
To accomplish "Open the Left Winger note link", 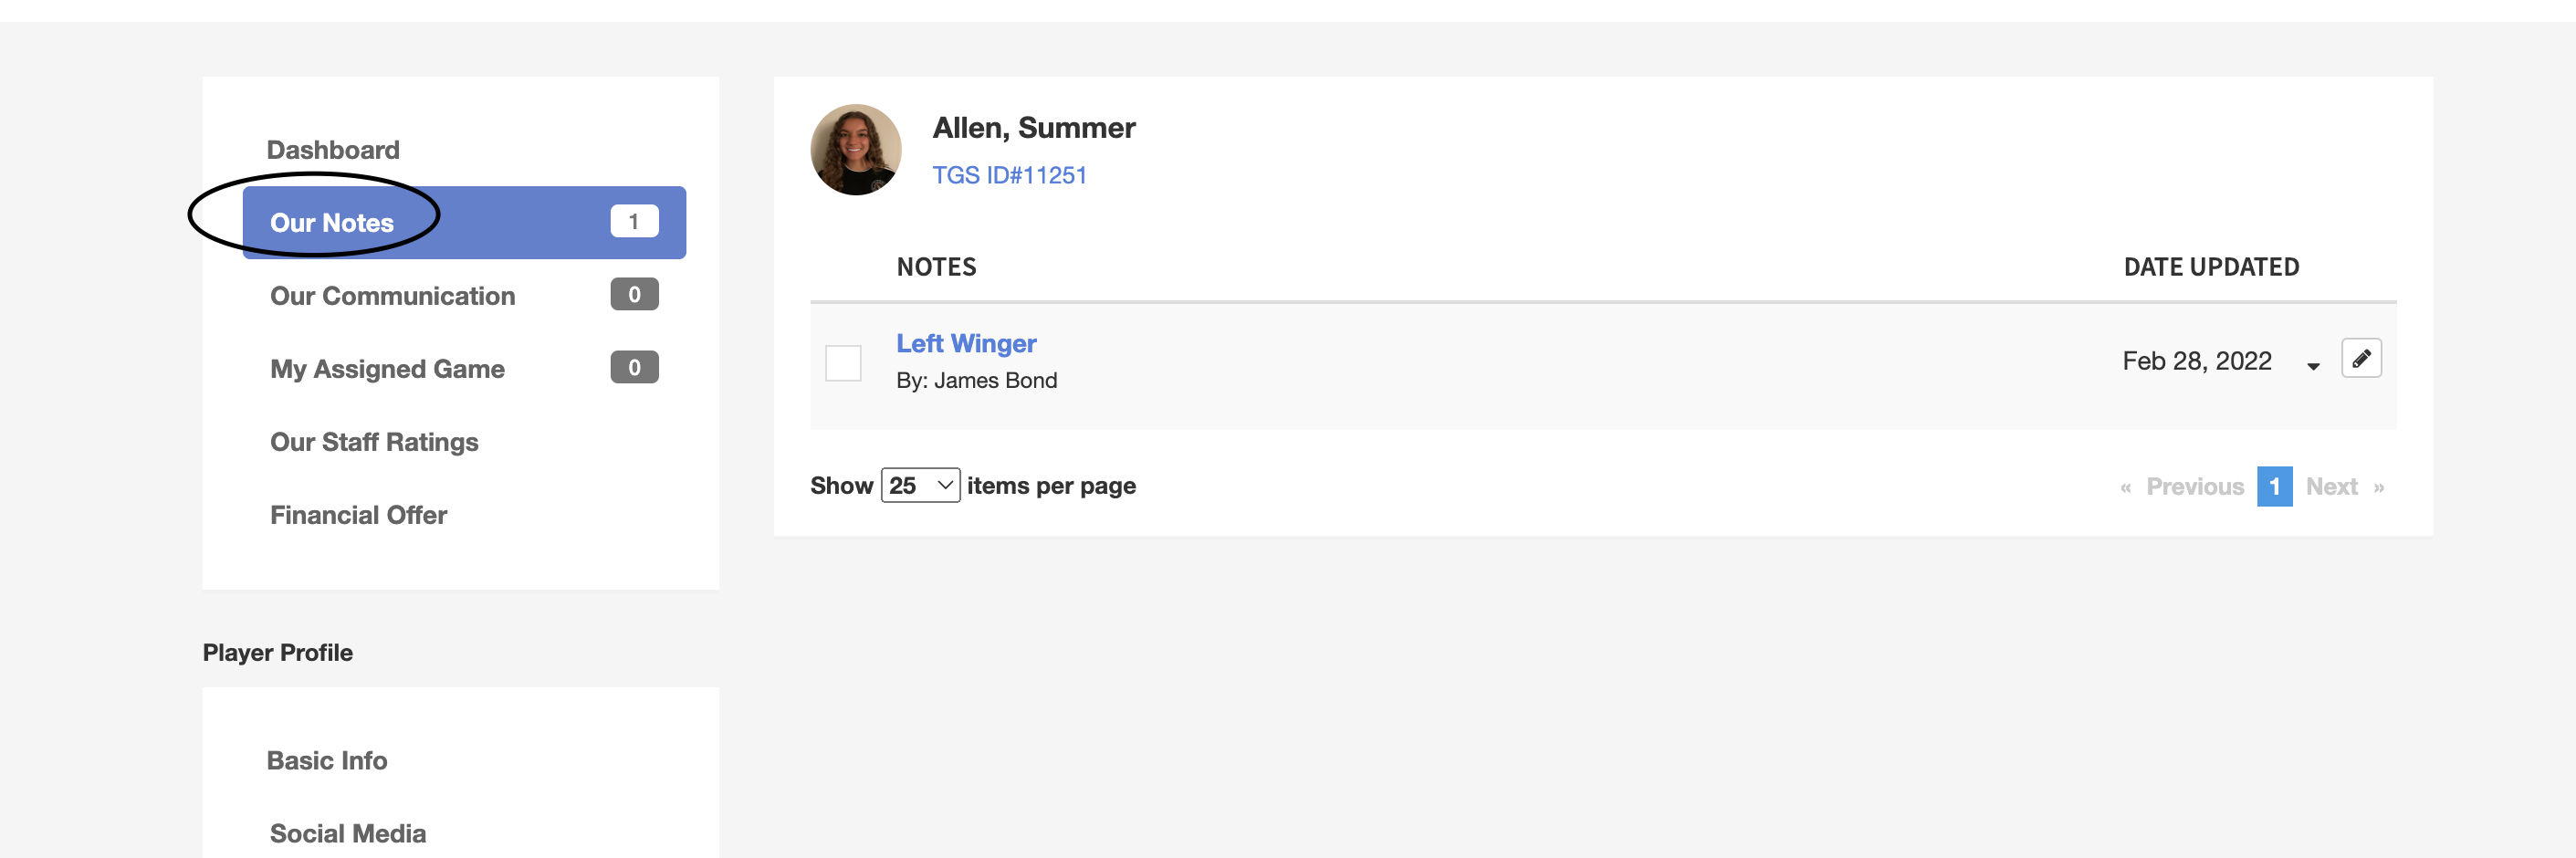I will coord(966,343).
